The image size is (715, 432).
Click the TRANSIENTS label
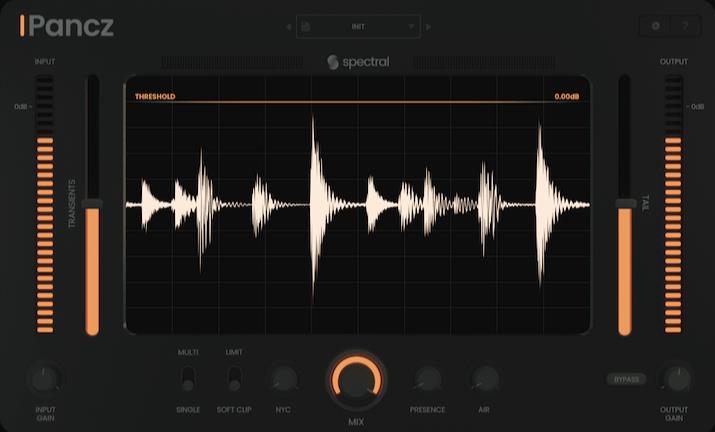72,203
